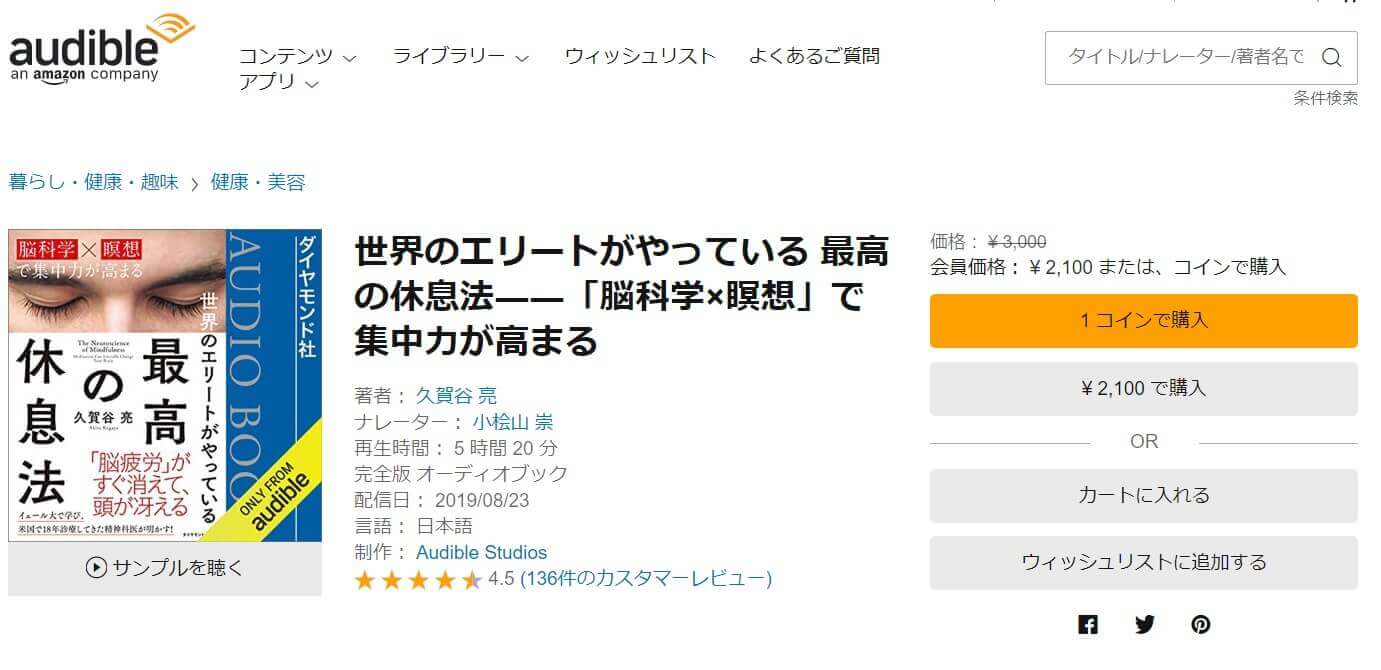Pin with the Pinterest icon
Viewport: 1381px width, 670px height.
[1201, 625]
